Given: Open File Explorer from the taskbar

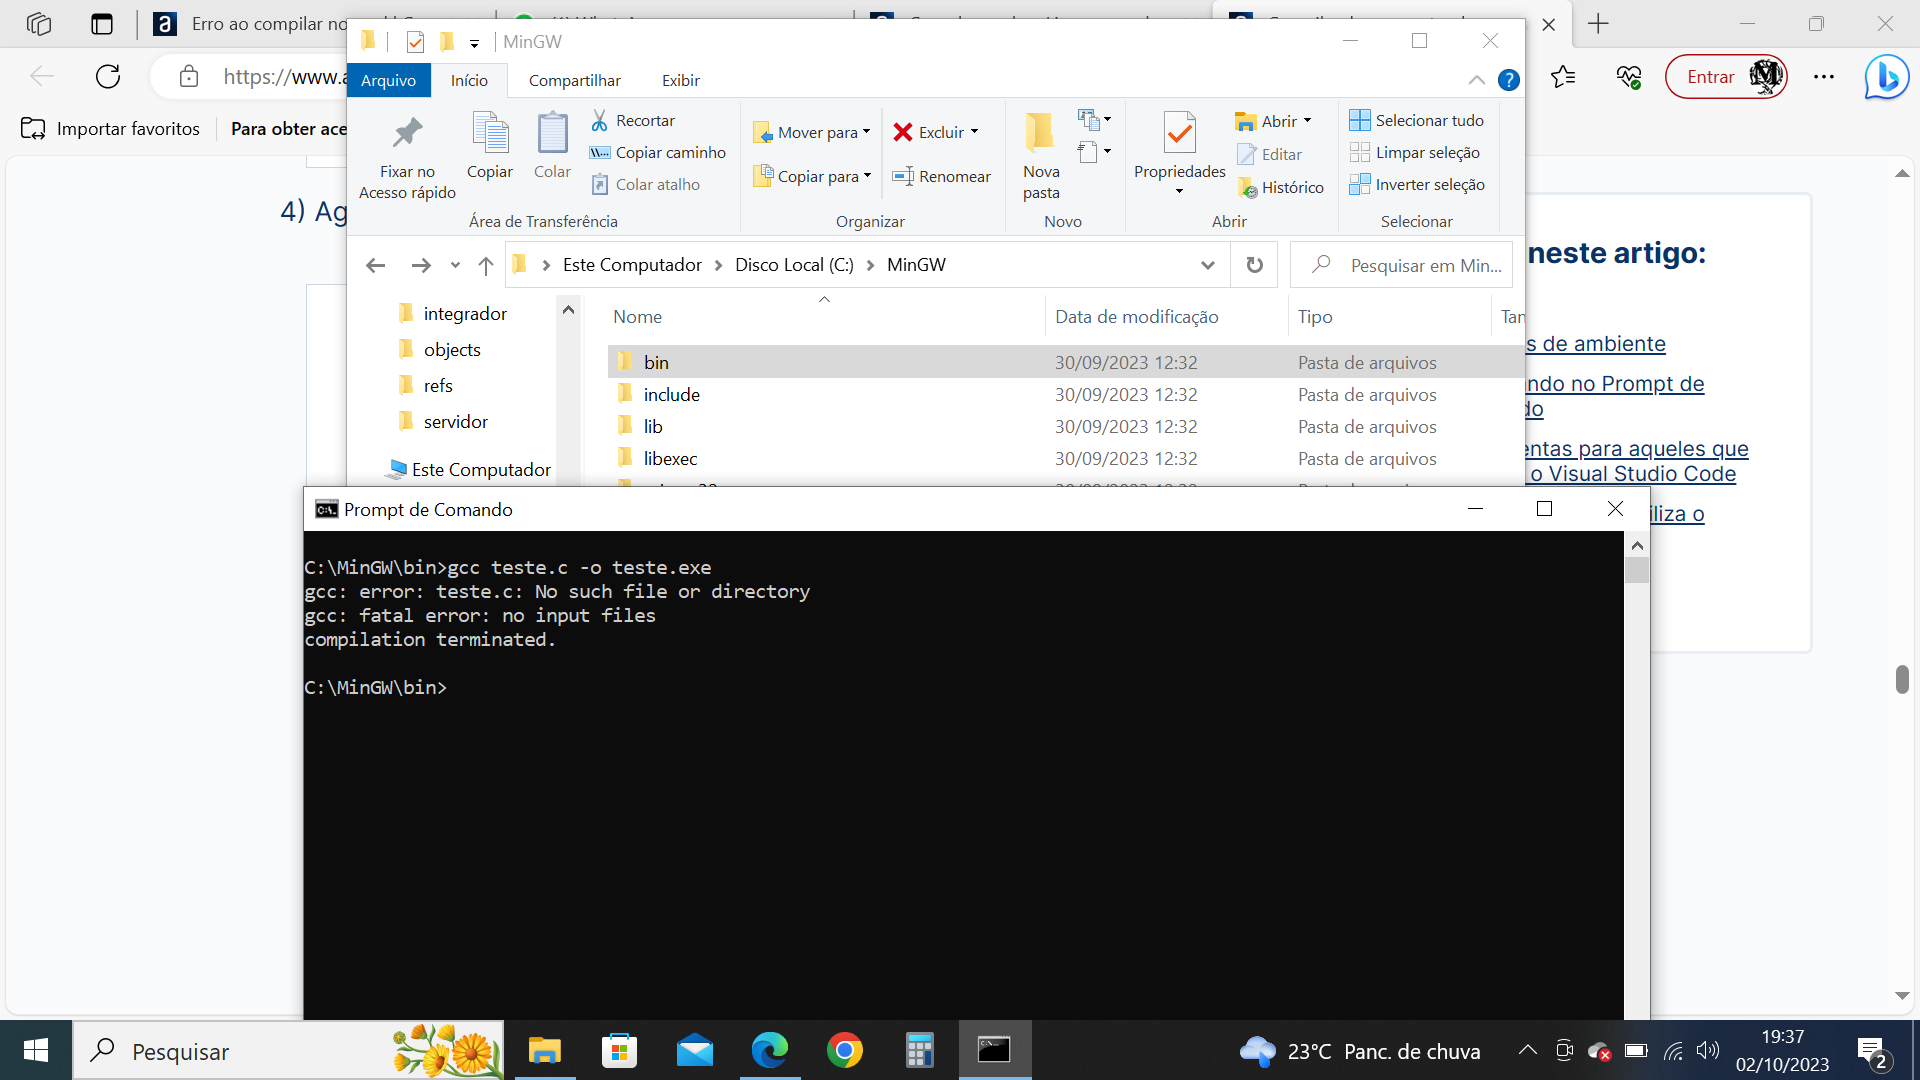Looking at the screenshot, I should pos(545,1051).
